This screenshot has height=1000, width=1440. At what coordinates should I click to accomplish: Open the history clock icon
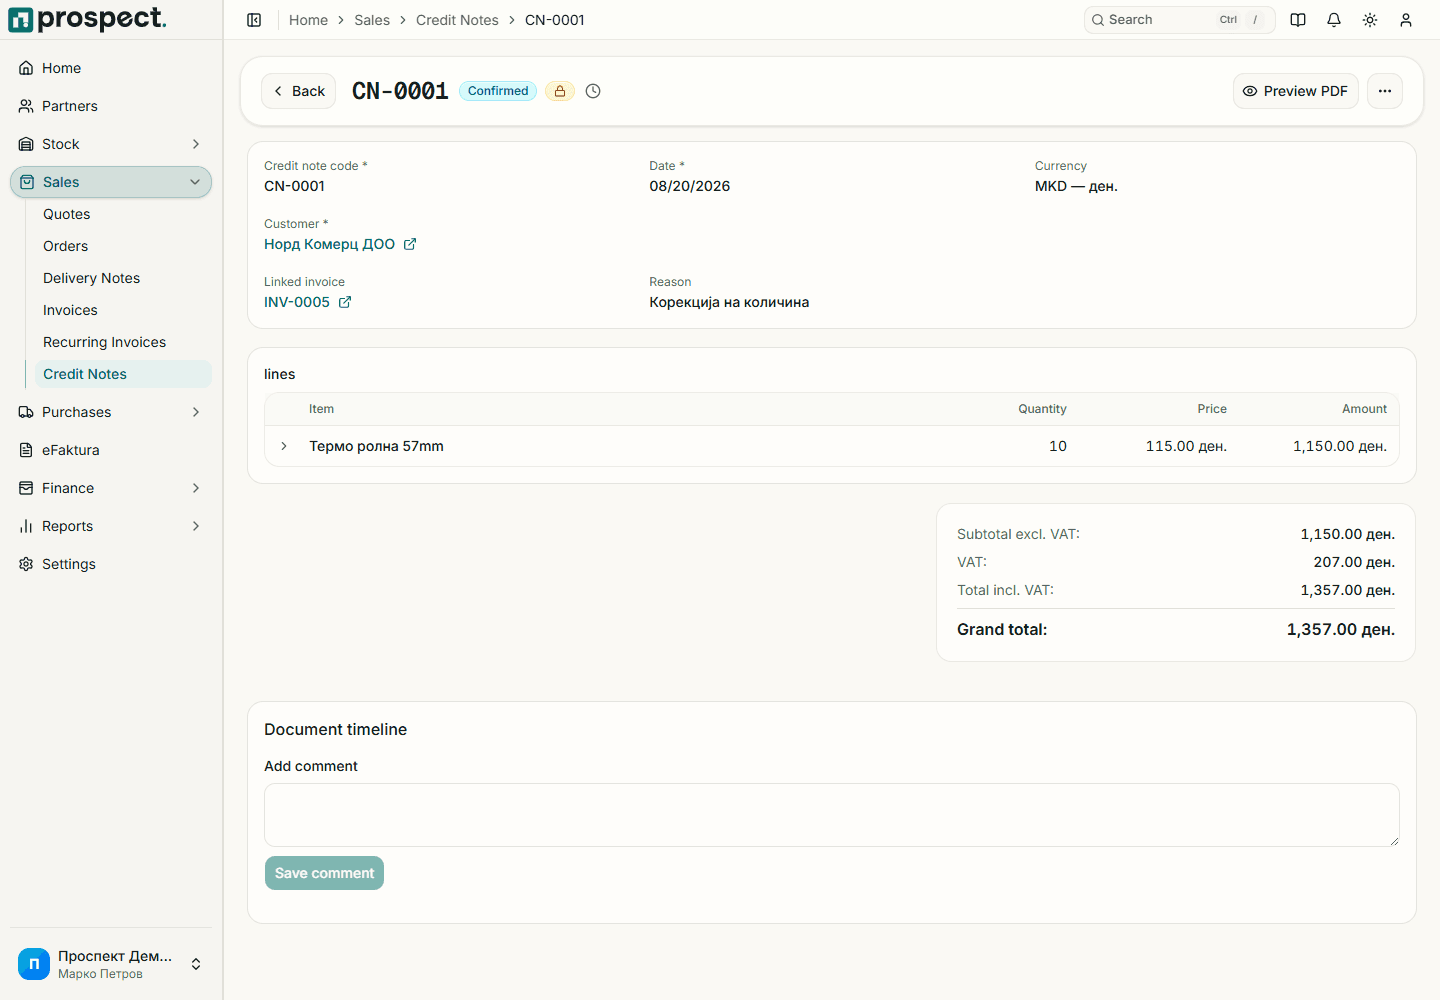(593, 91)
